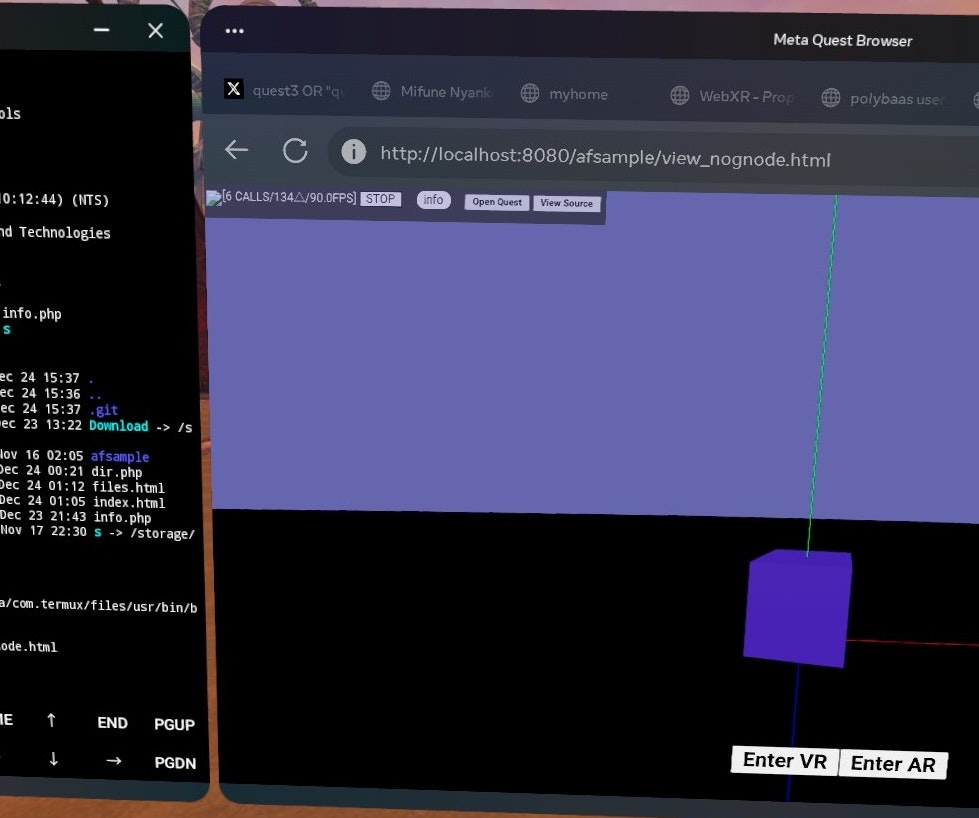The width and height of the screenshot is (979, 818).
Task: Close the Termux terminal window
Action: [x=155, y=31]
